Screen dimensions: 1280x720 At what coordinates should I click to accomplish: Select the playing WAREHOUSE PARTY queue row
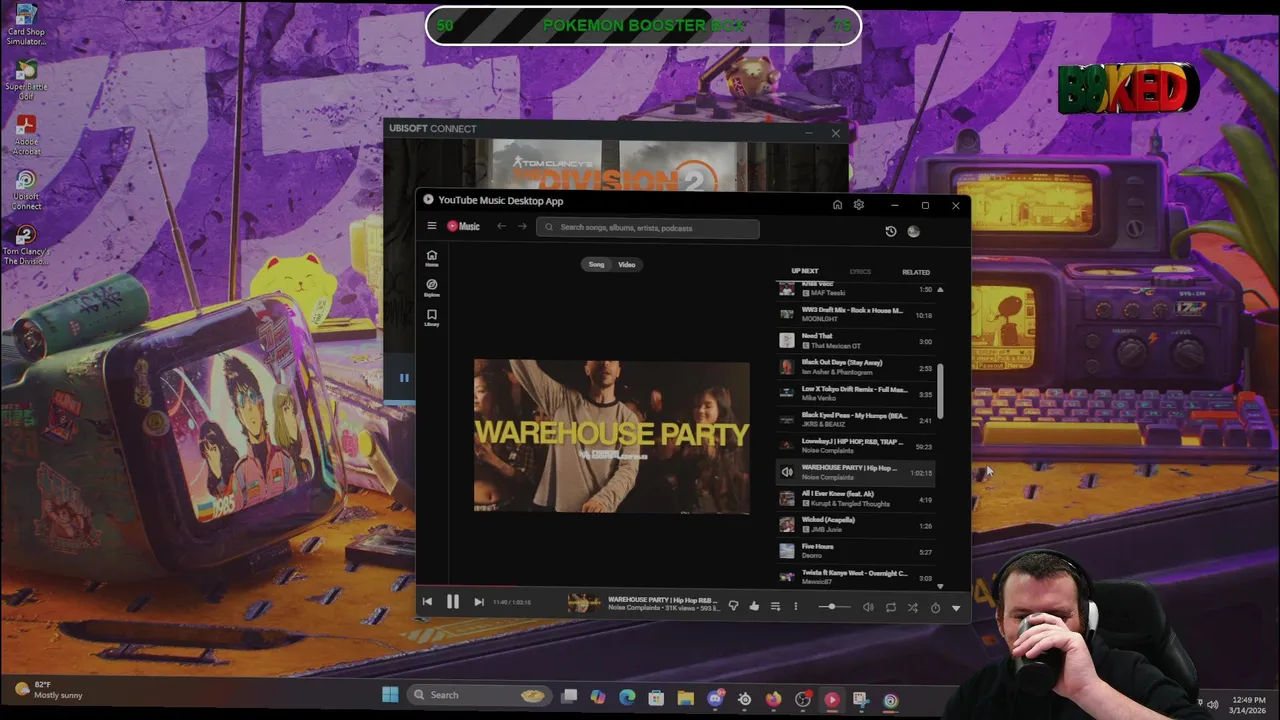click(855, 472)
